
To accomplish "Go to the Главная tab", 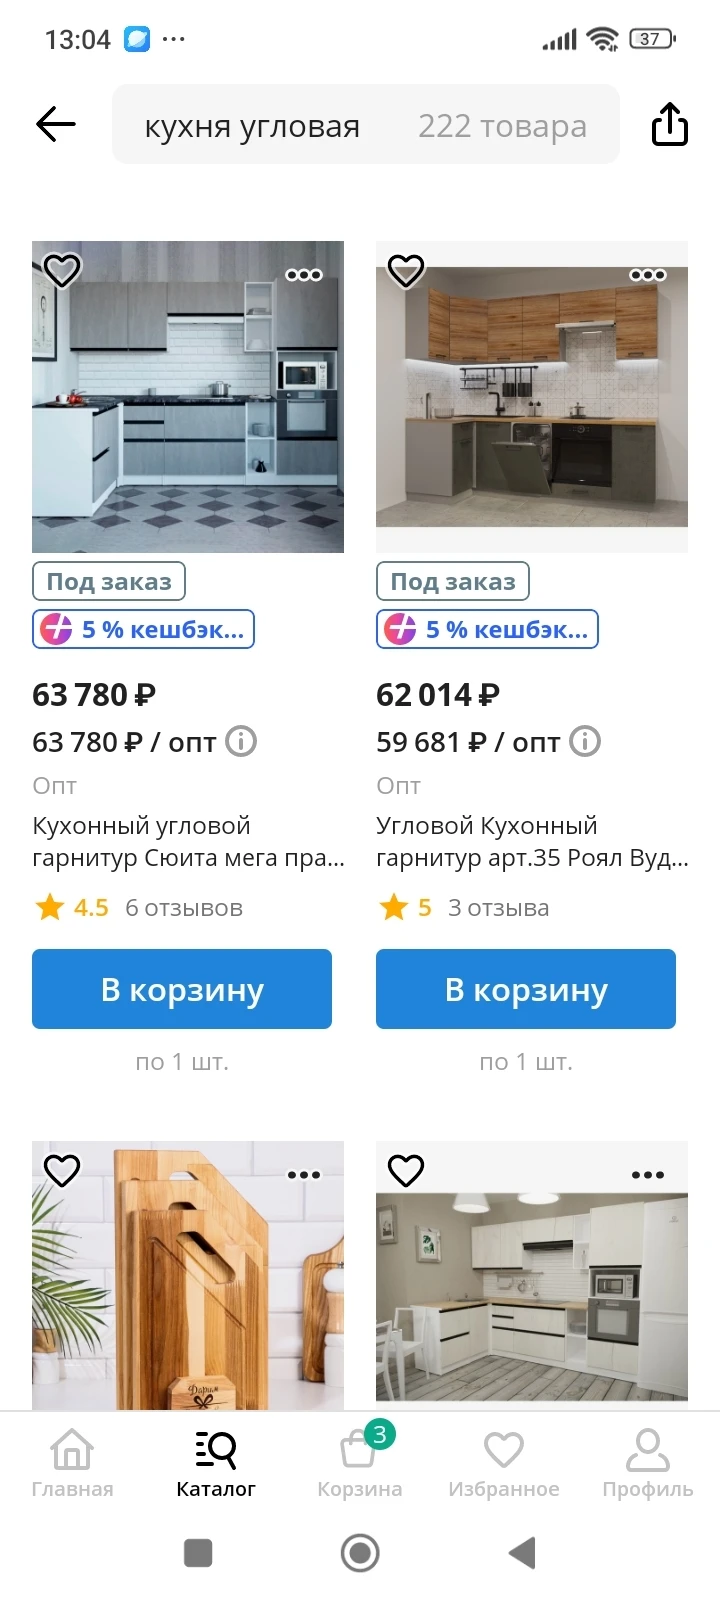I will pos(72,1462).
